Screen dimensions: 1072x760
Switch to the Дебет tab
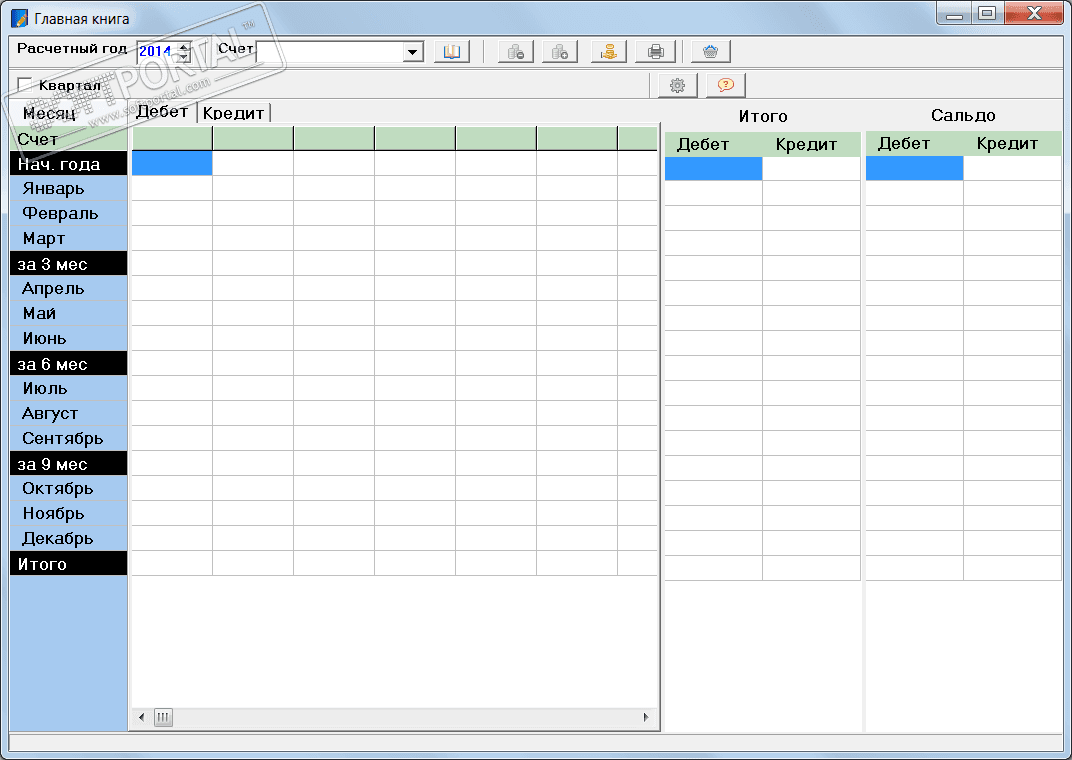click(x=163, y=111)
